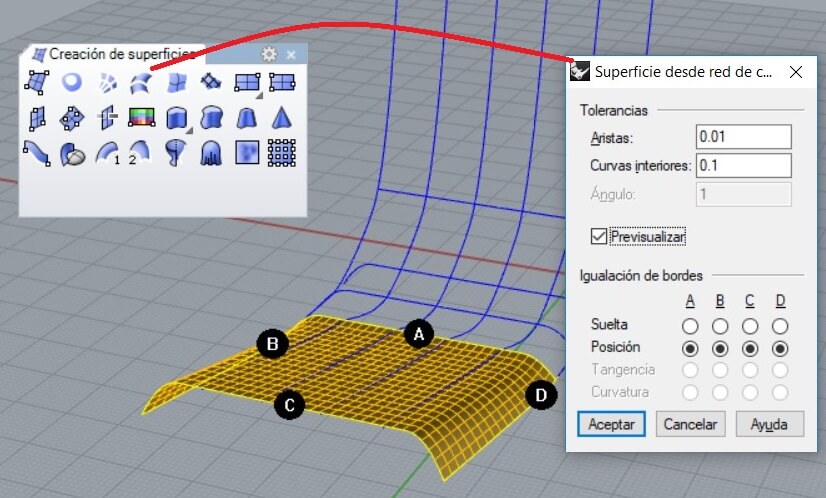Select Posición radio for edge D
Image resolution: width=826 pixels, height=498 pixels.
[780, 349]
